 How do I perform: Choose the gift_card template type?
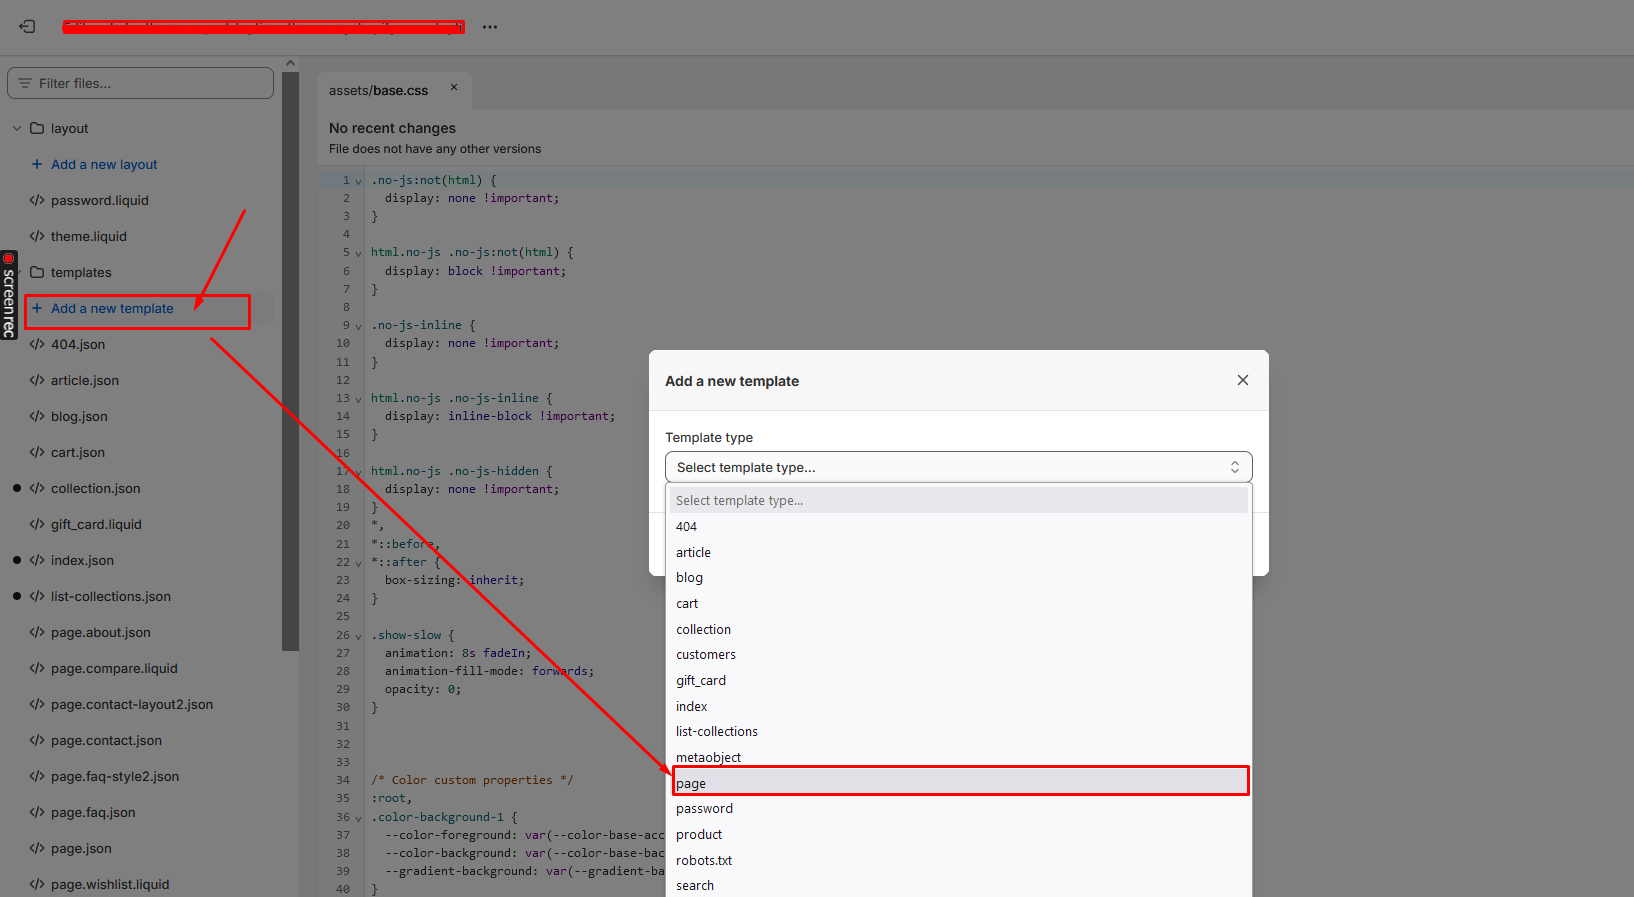(x=959, y=680)
